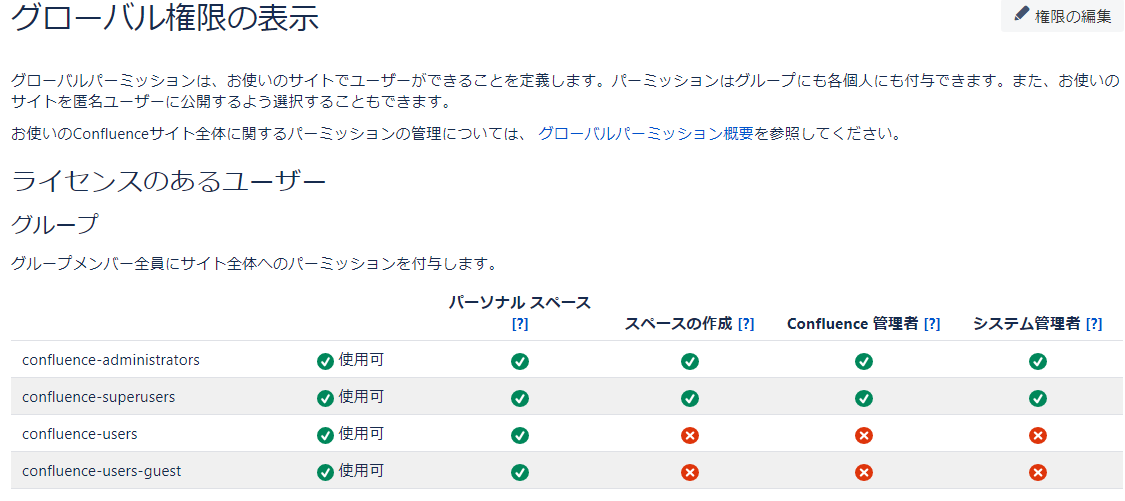The height and width of the screenshot is (501, 1125).
Task: Click the pencil icon in 権限の編集
Action: 1022,15
